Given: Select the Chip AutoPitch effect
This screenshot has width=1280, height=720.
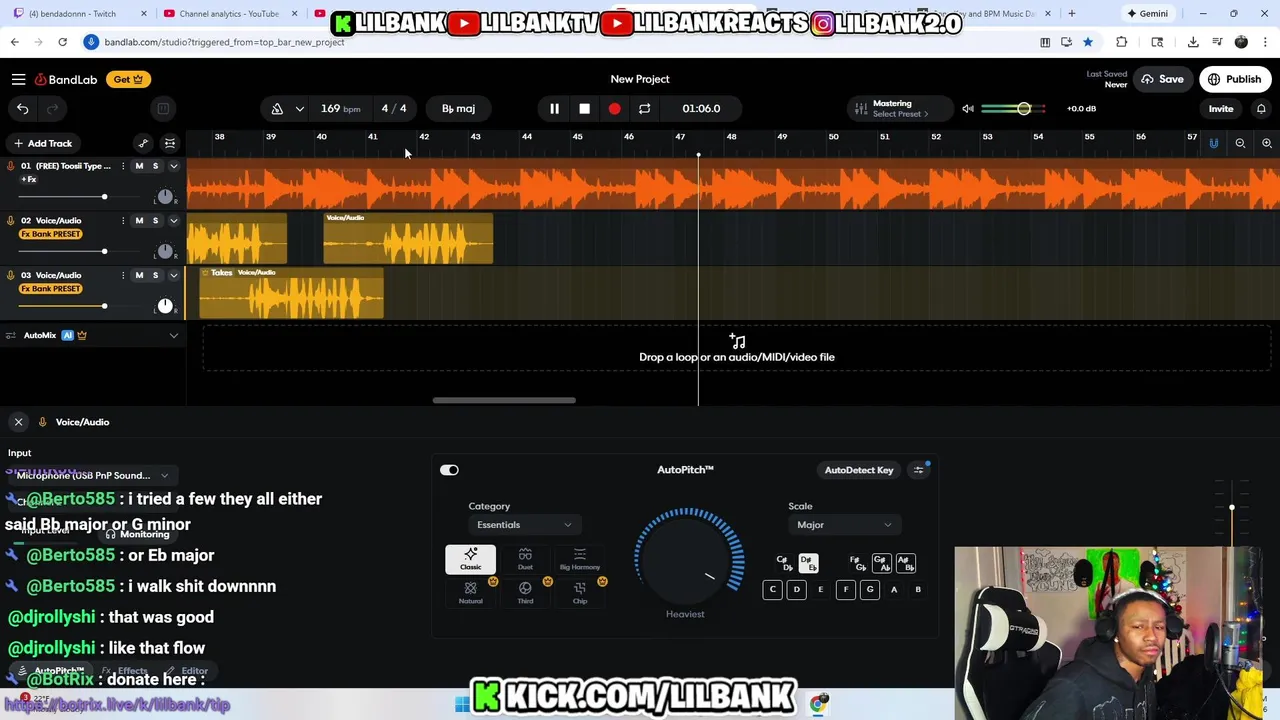Looking at the screenshot, I should 580,592.
